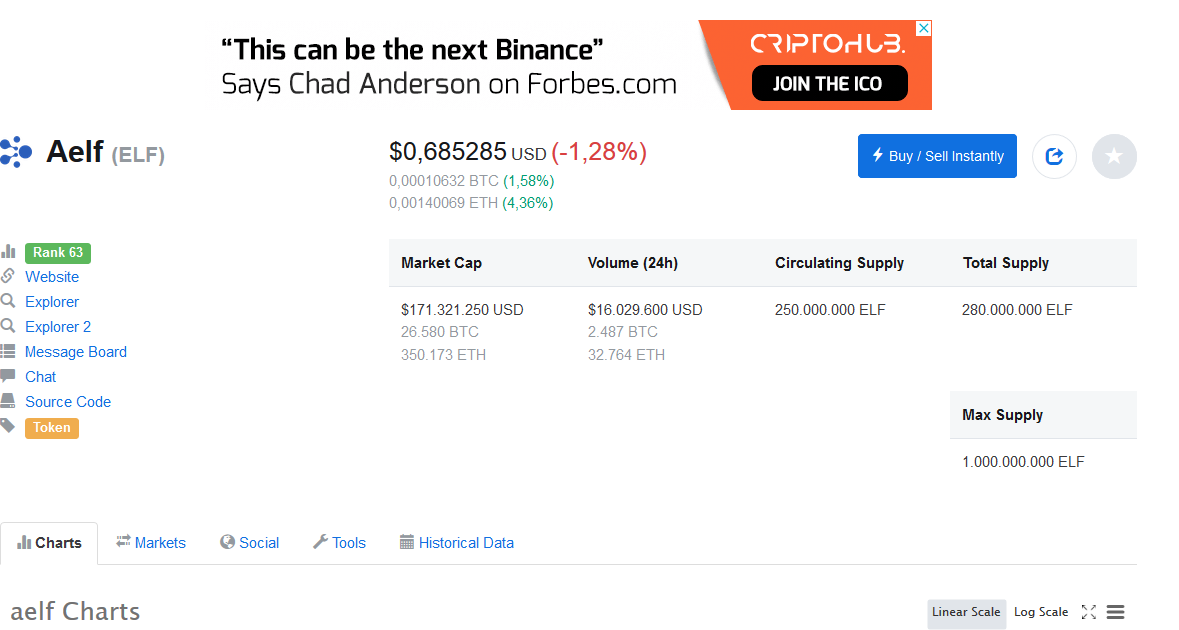
Task: Click the share icon button
Action: pos(1054,156)
